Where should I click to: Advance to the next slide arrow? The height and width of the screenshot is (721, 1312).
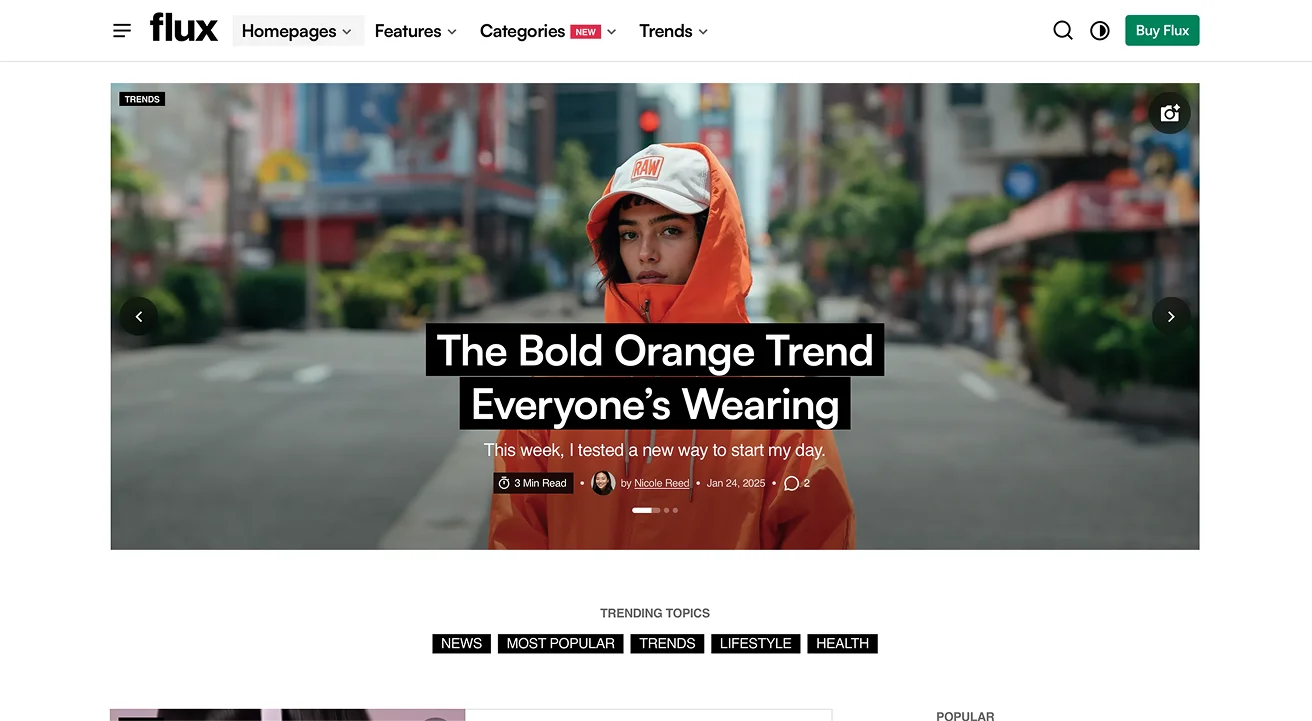[1171, 316]
